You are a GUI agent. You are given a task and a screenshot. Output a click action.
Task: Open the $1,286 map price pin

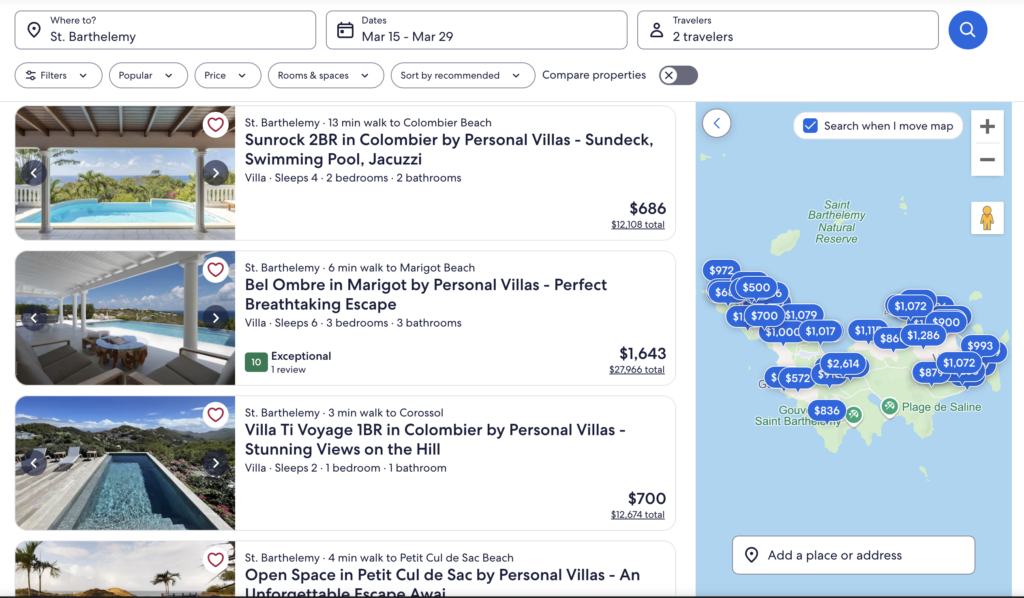point(923,336)
